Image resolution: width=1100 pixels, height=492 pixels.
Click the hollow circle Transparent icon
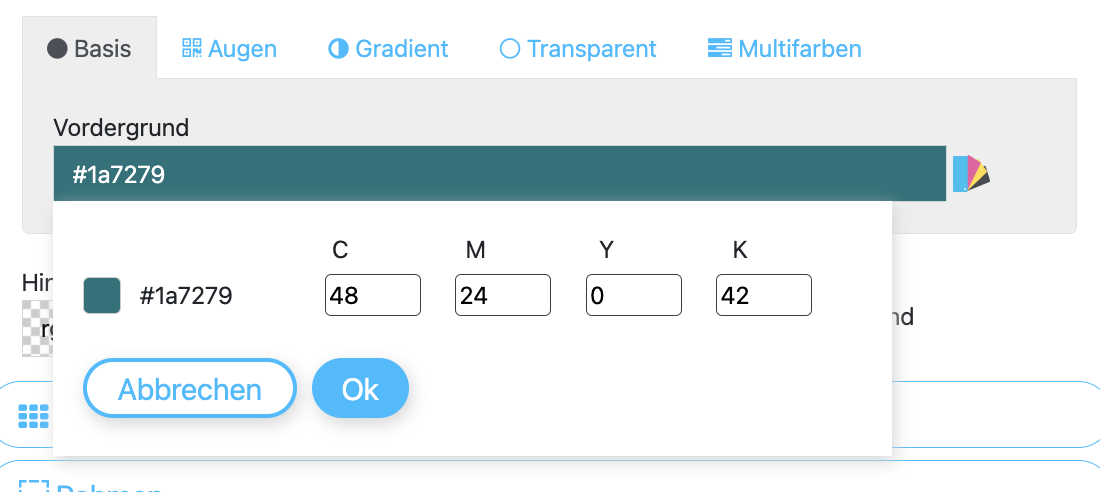tap(509, 48)
